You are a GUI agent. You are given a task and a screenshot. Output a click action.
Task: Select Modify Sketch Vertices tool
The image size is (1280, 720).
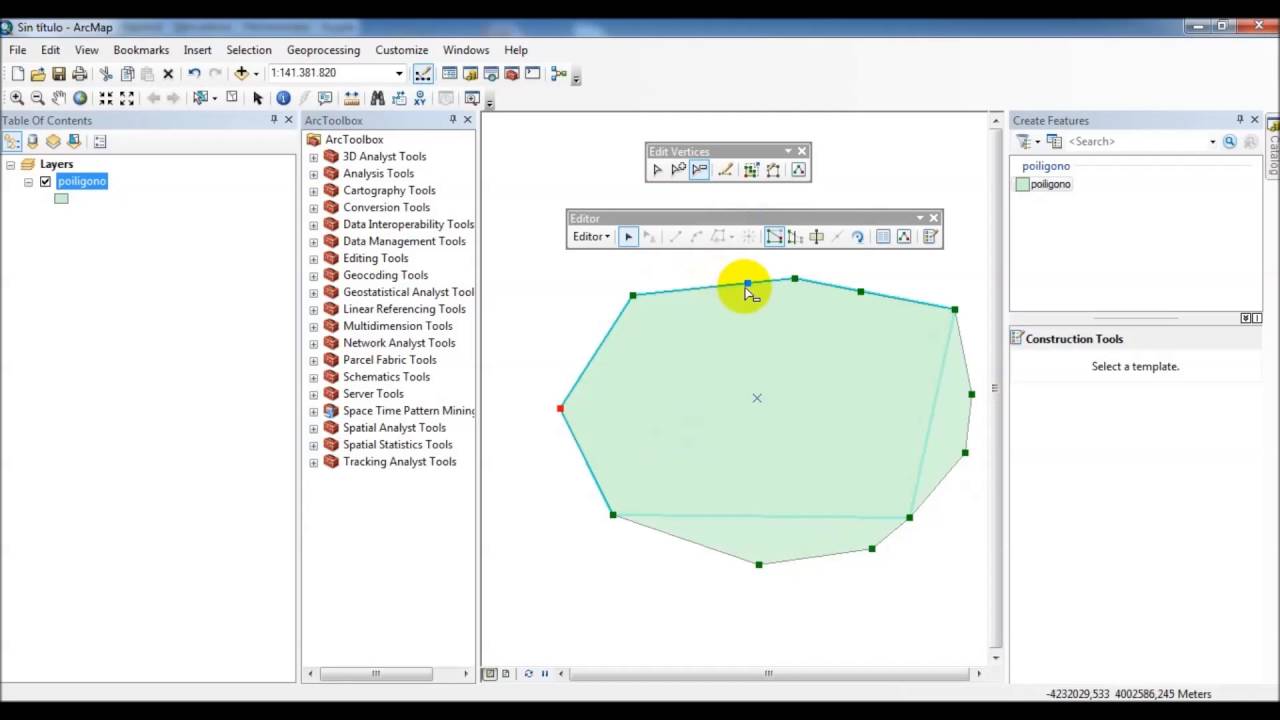[x=657, y=170]
